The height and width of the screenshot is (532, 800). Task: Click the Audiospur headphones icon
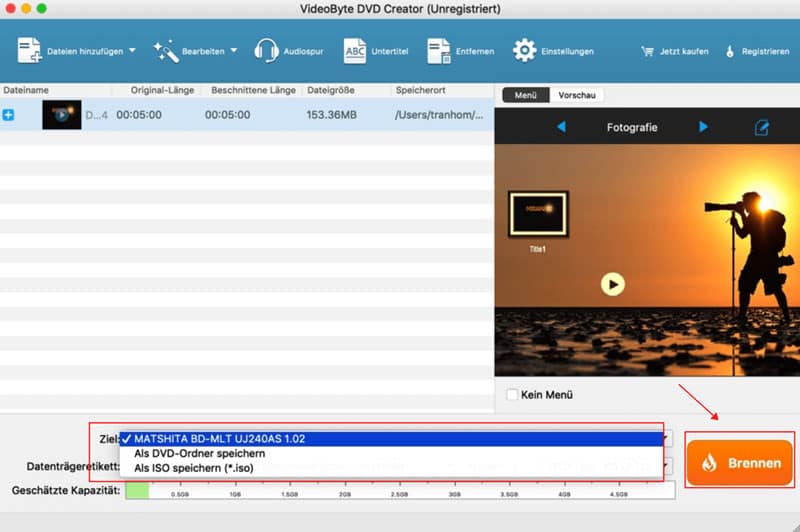click(x=266, y=50)
